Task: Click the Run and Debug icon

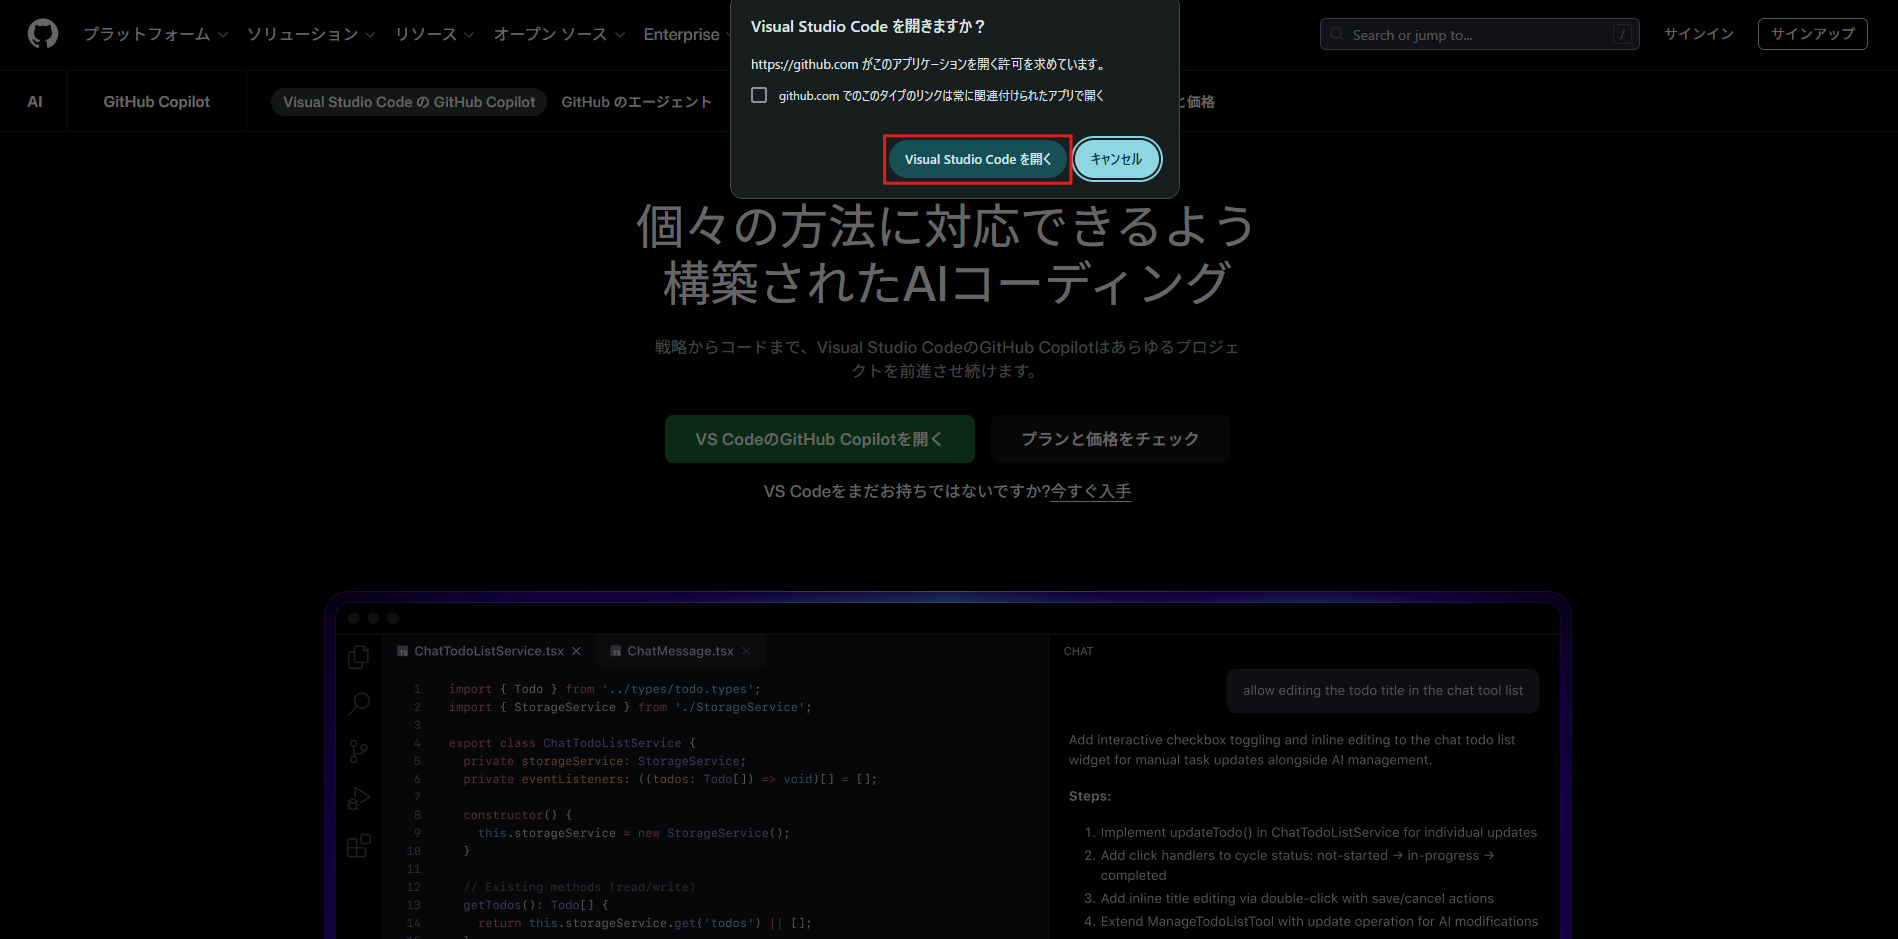Action: coord(358,799)
